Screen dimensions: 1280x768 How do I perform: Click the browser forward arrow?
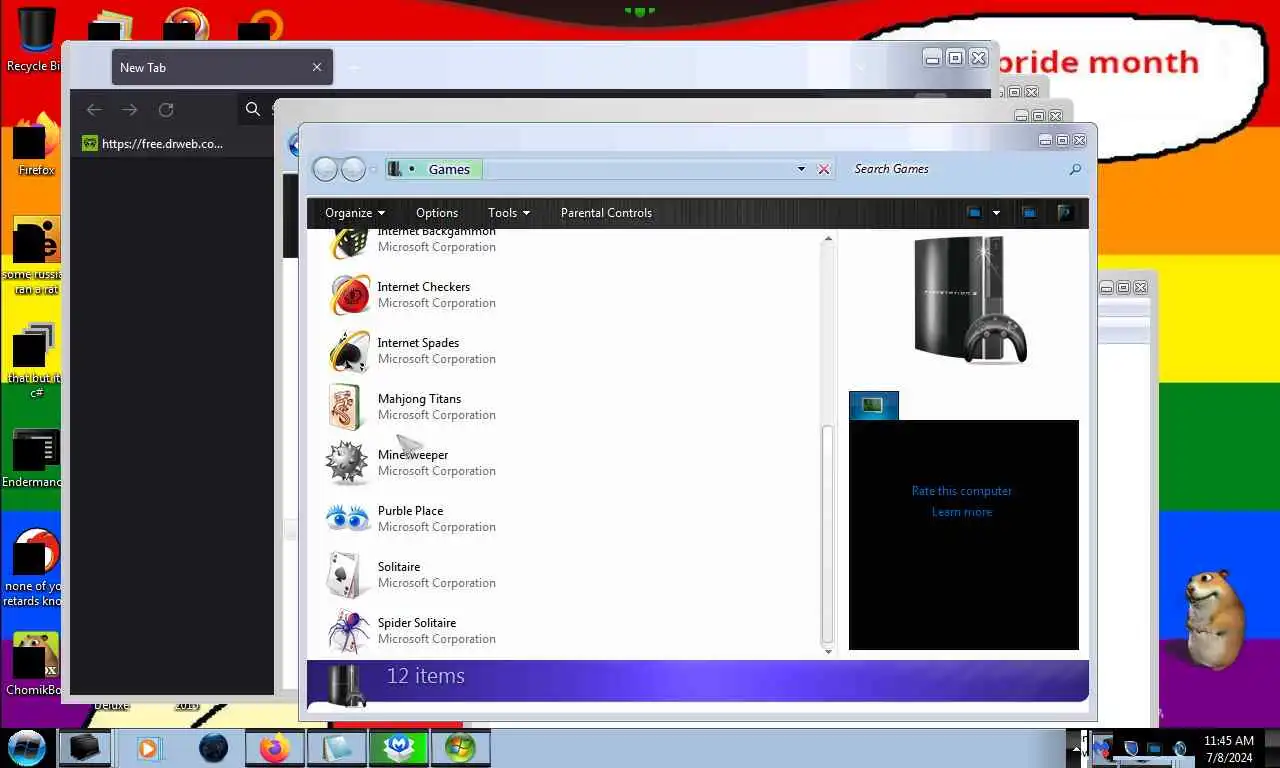click(x=130, y=110)
